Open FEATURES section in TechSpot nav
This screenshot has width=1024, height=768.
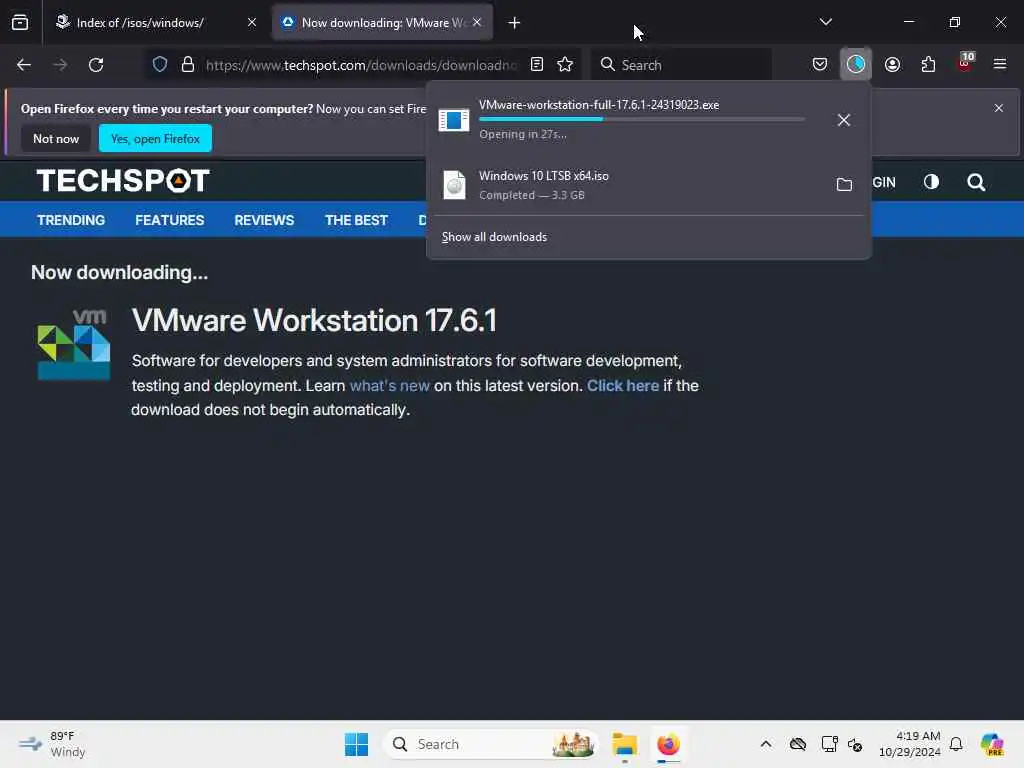[170, 221]
